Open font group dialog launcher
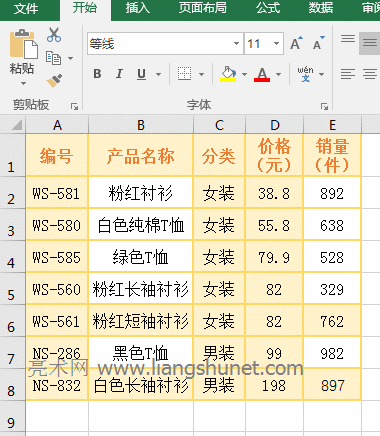Viewport: 380px width, 436px height. [x=324, y=107]
